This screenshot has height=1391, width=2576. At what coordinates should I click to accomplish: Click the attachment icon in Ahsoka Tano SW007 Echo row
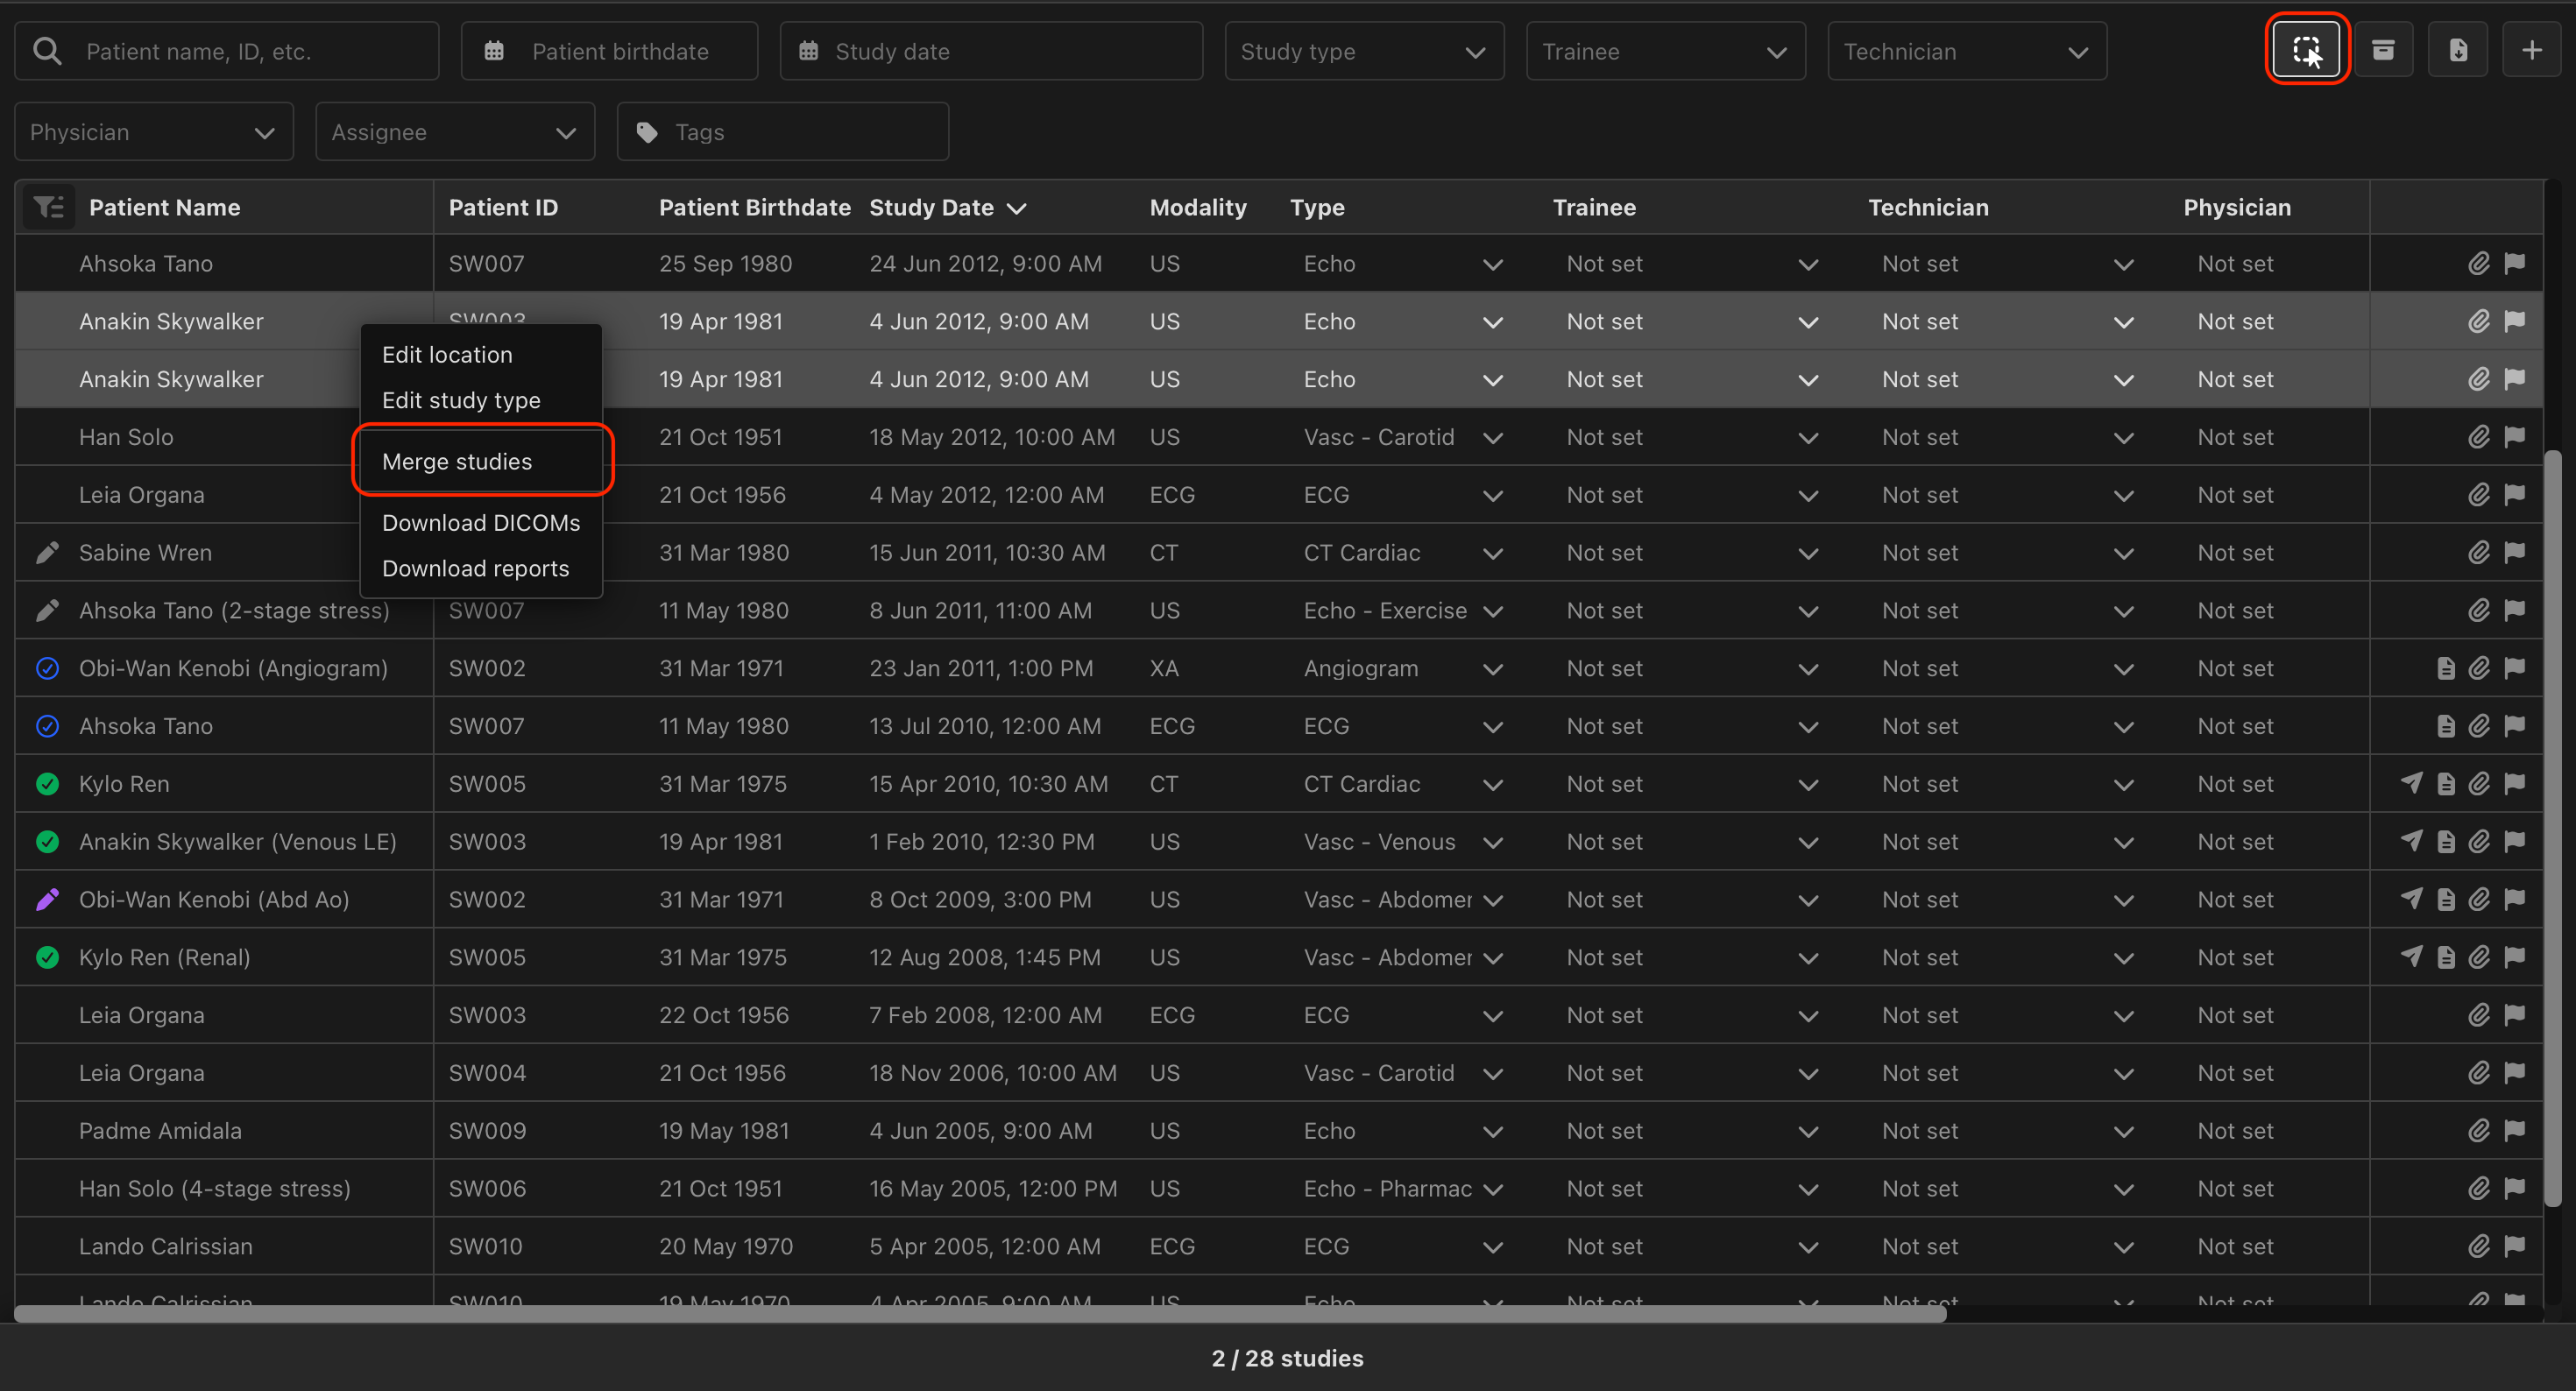pyautogui.click(x=2478, y=263)
